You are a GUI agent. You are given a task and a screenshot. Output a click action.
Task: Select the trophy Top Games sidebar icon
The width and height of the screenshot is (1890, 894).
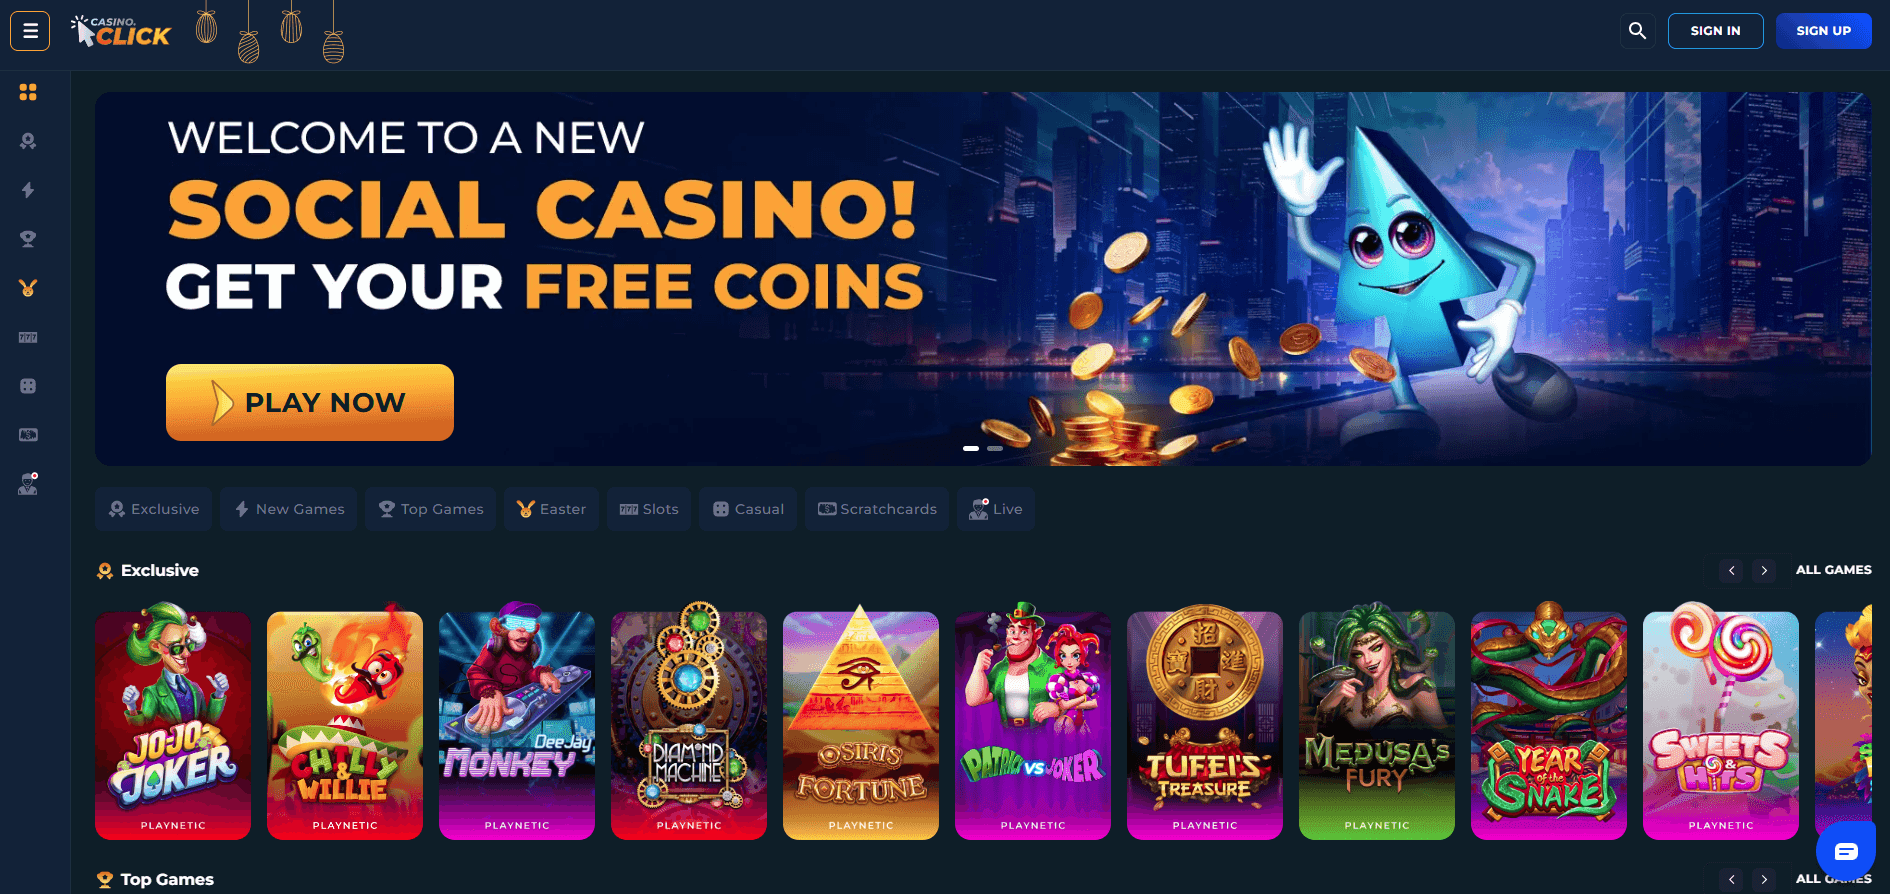tap(28, 239)
